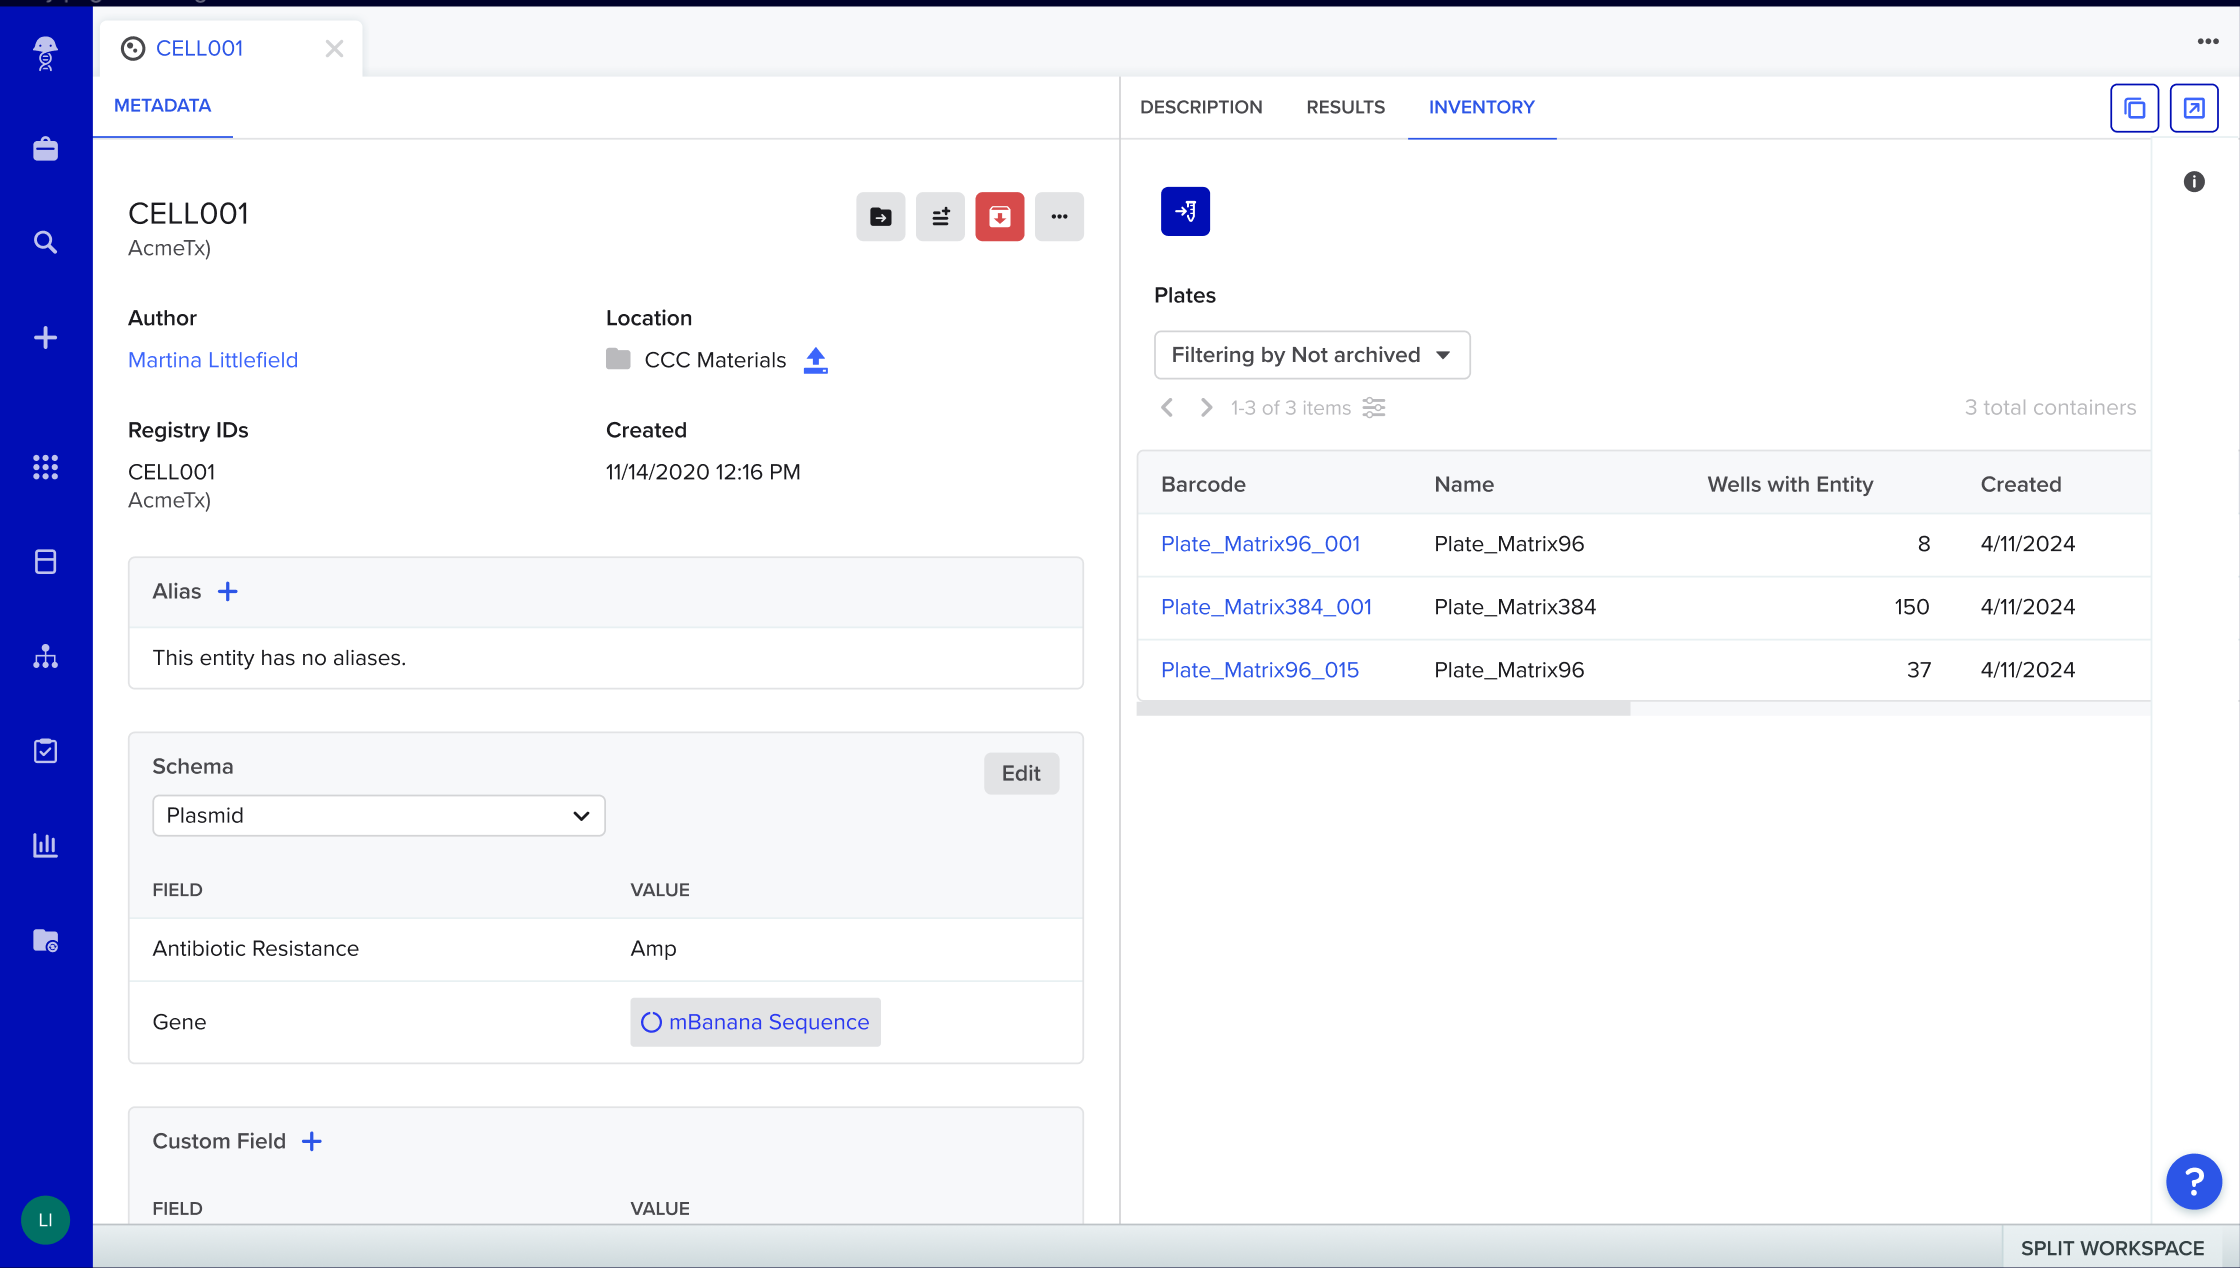Add a Custom Field with the plus icon

(312, 1142)
